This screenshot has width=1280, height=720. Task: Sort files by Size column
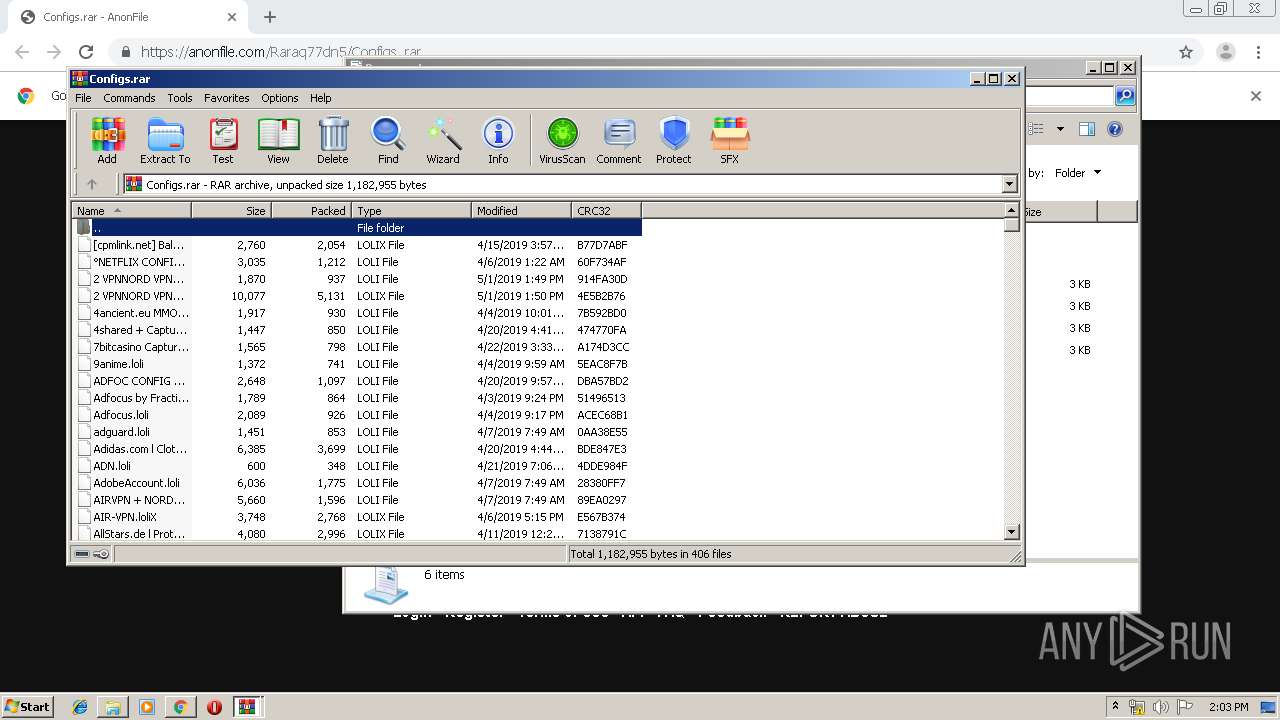coord(232,210)
